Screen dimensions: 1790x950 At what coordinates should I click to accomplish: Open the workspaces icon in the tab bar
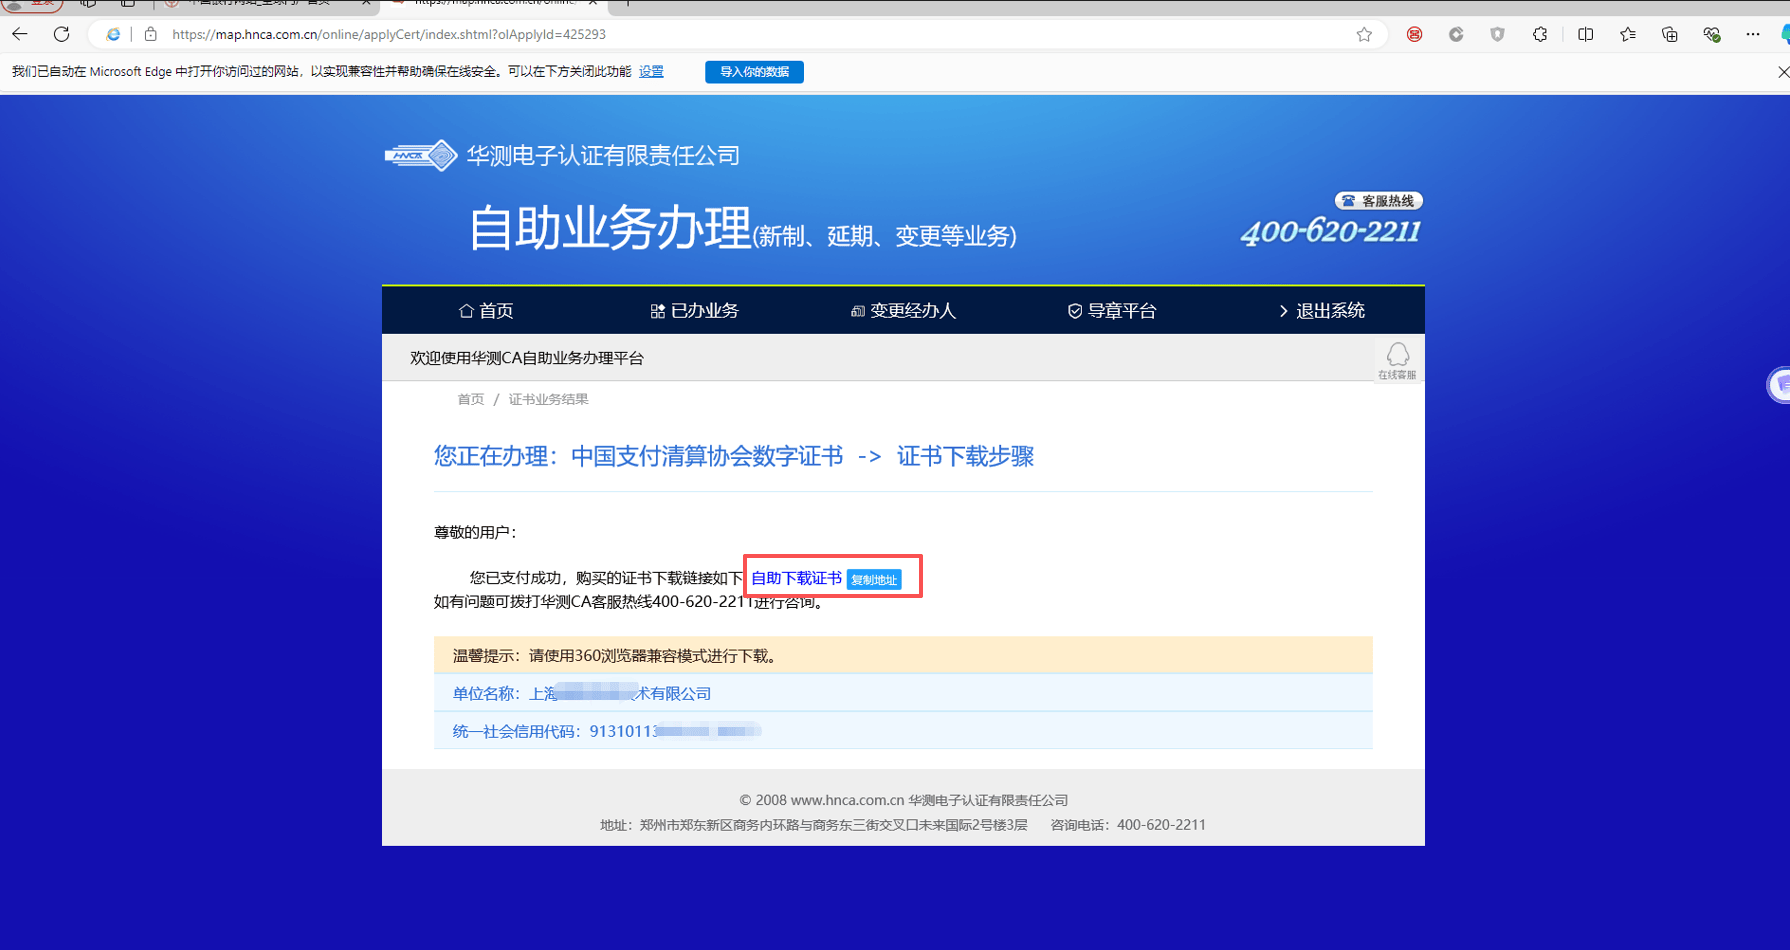88,3
